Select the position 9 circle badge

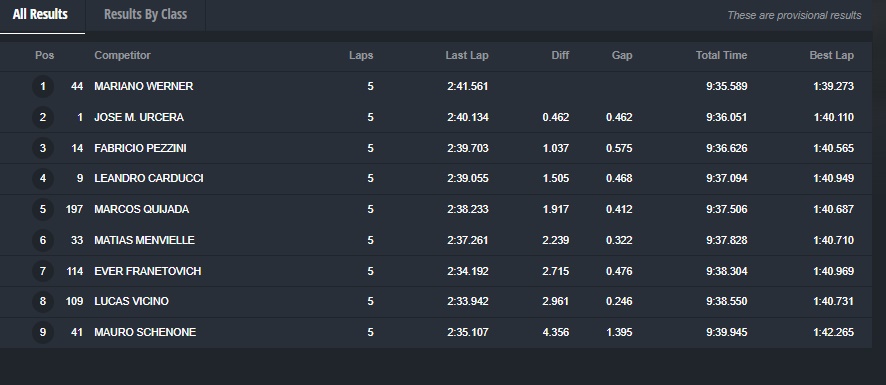pos(43,332)
